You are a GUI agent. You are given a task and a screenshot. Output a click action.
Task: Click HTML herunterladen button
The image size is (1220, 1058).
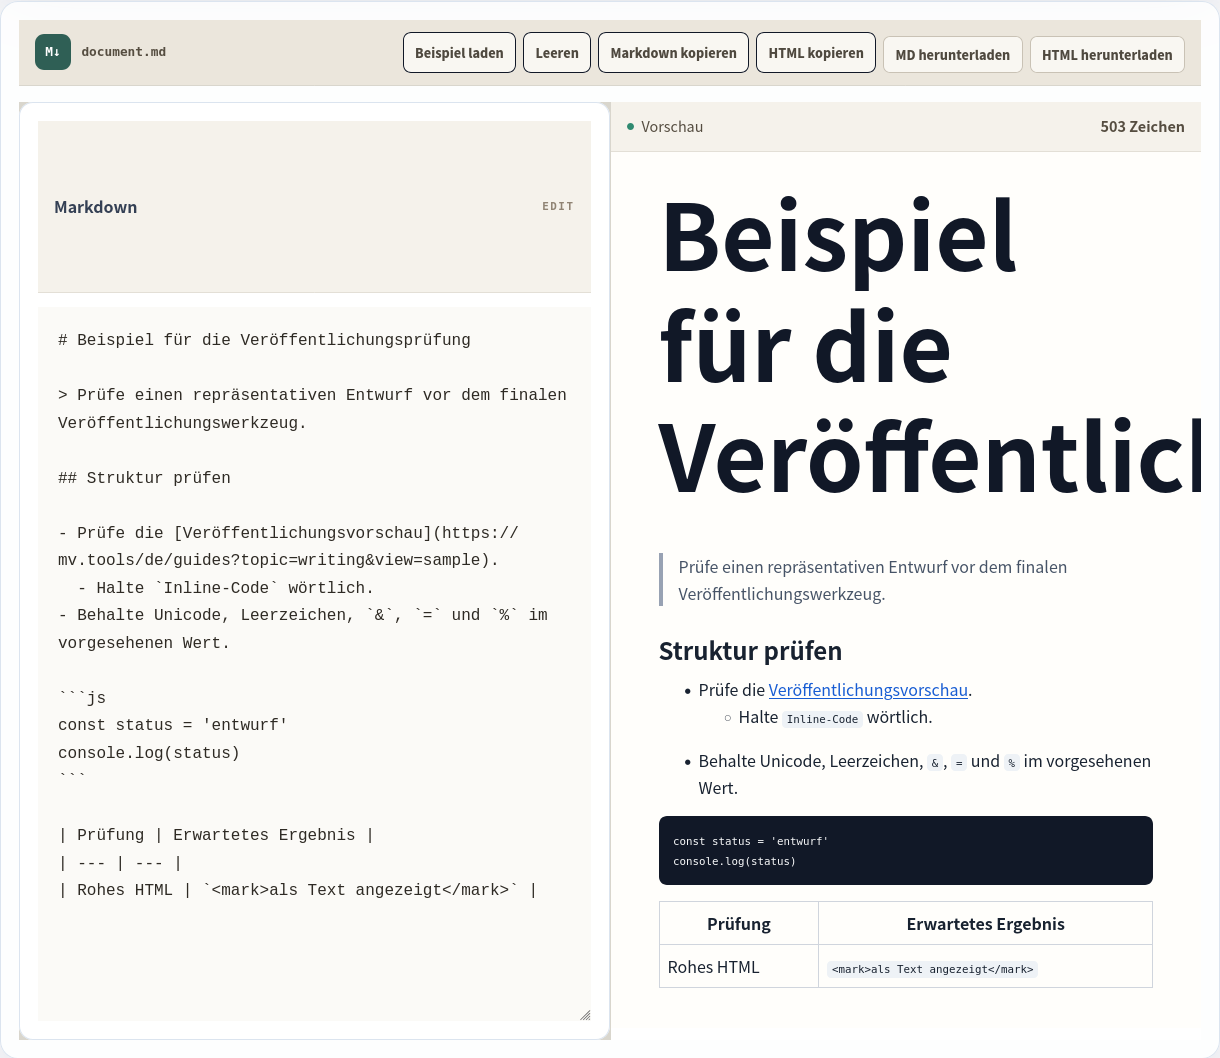(x=1107, y=55)
